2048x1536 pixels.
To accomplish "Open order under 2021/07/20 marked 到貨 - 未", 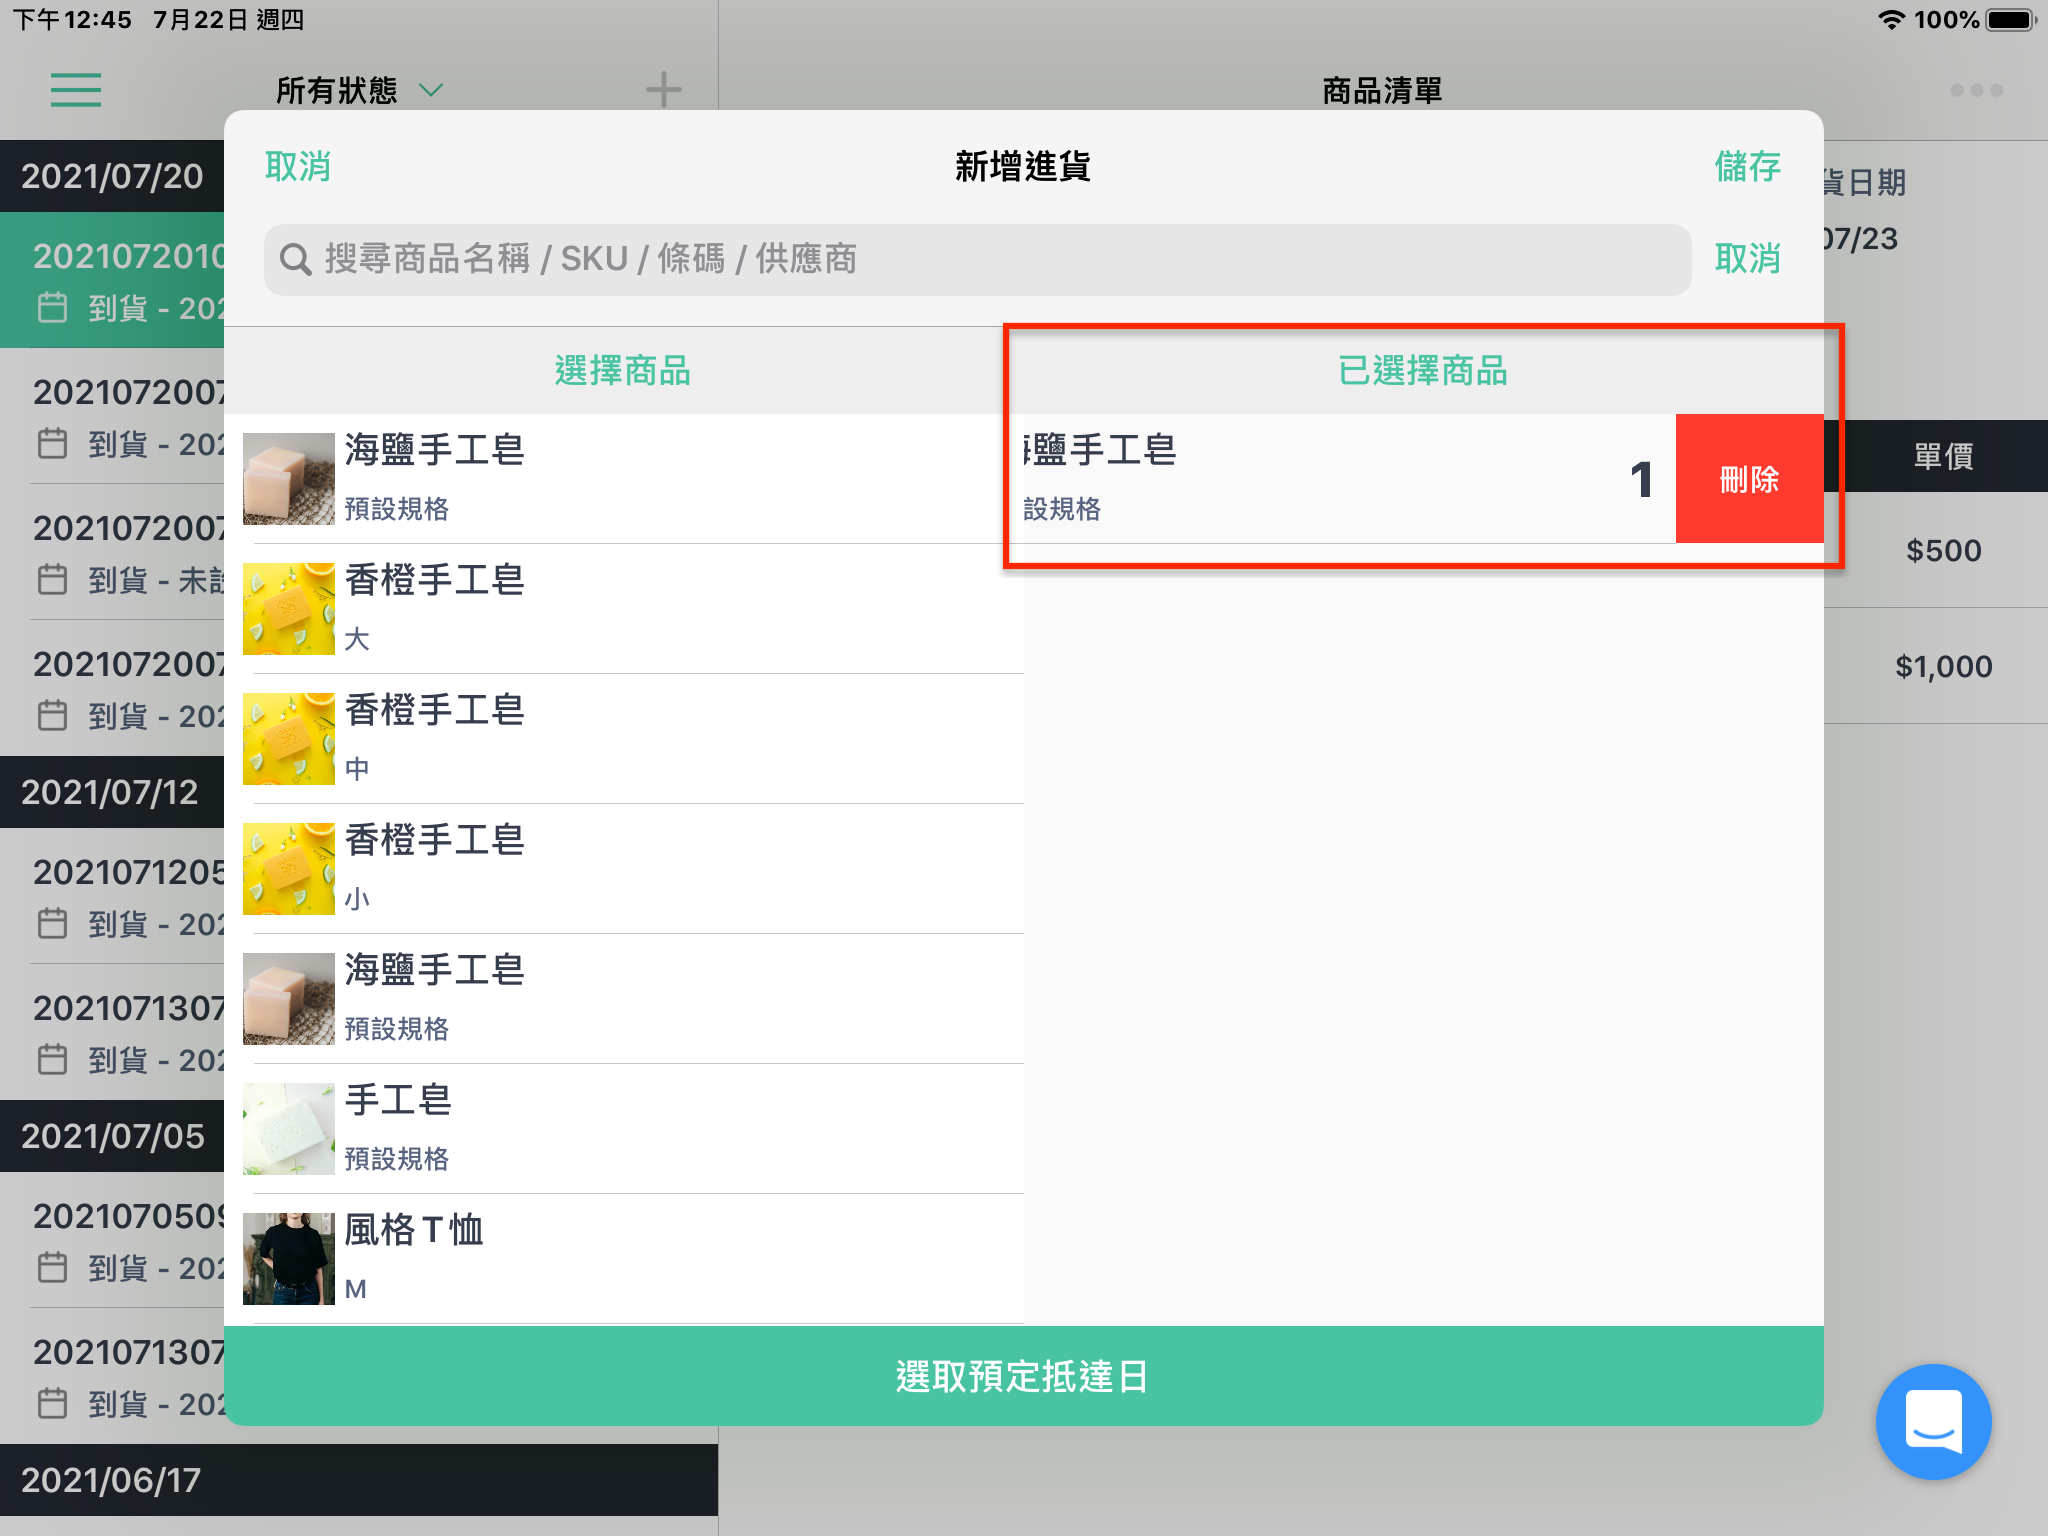I will pos(112,553).
